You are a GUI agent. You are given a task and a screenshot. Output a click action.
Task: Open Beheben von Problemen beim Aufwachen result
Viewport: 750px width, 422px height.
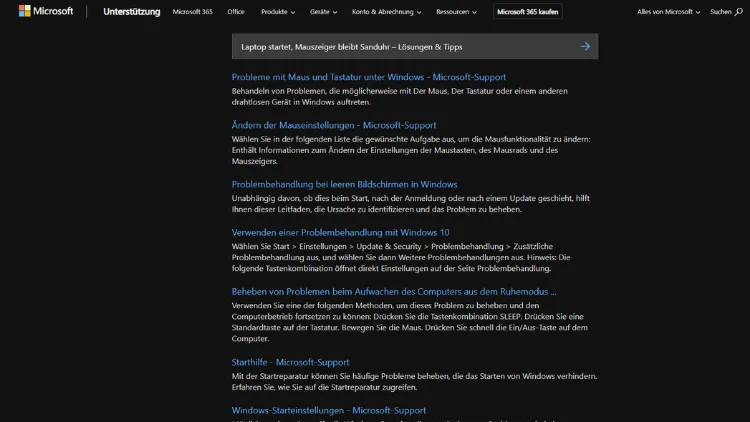[394, 291]
